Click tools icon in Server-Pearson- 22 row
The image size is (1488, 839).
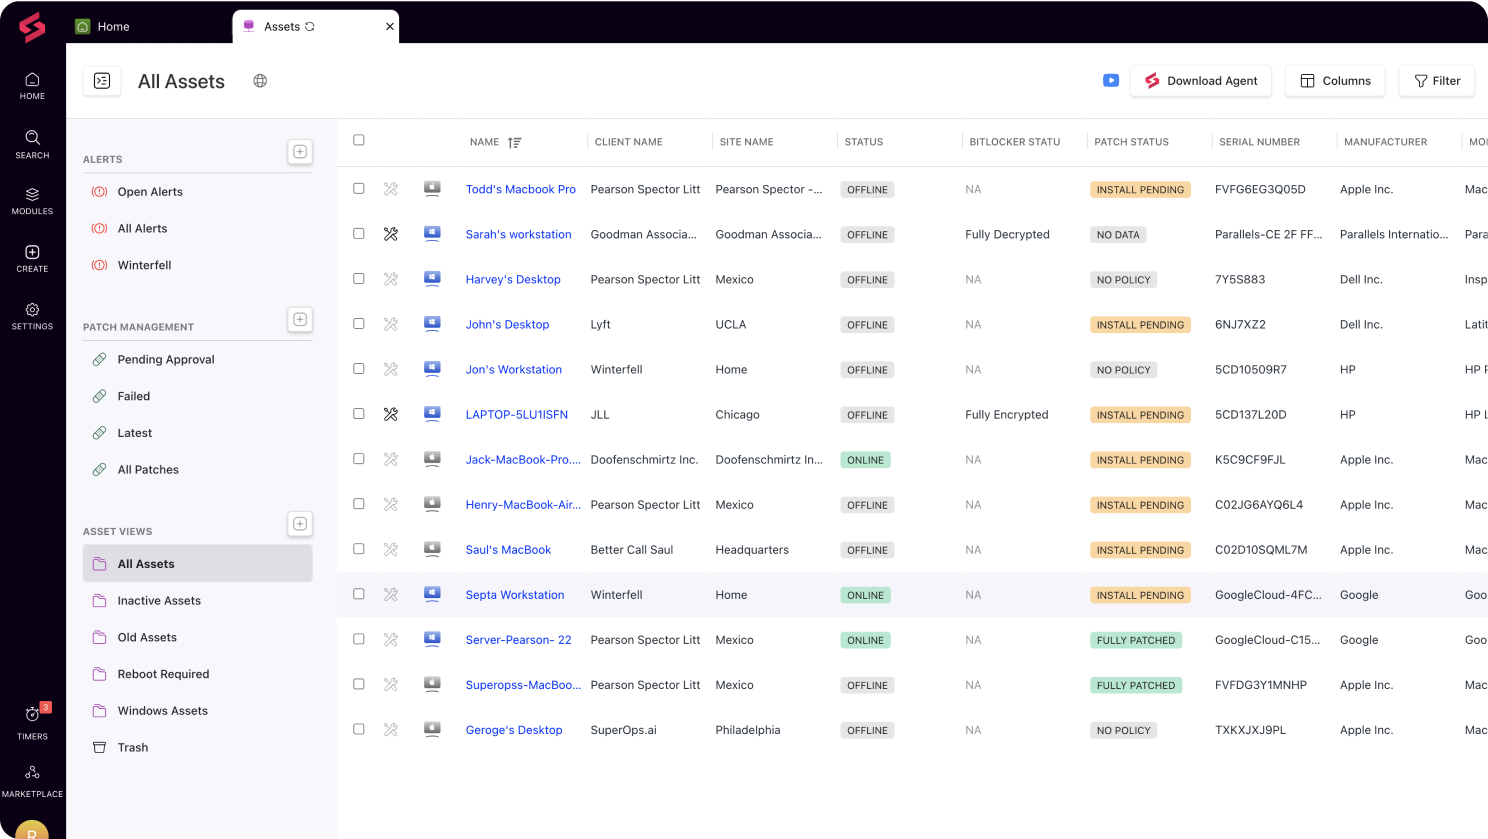(x=391, y=639)
